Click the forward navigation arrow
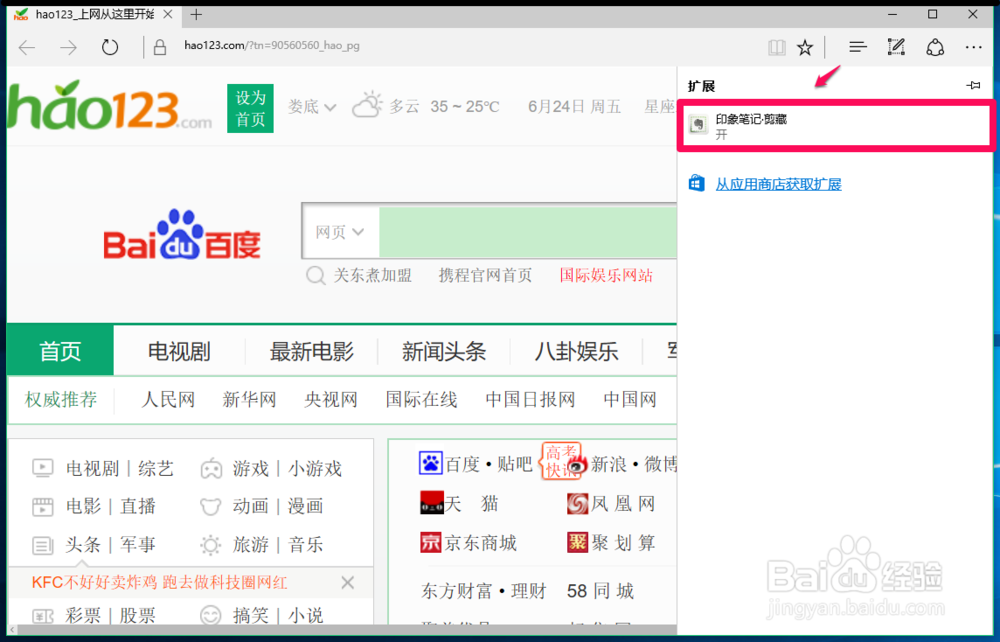The width and height of the screenshot is (1000, 642). 68,47
